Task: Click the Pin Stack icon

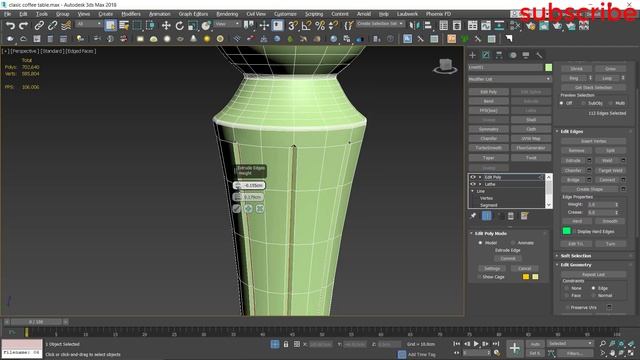Action: click(x=473, y=216)
